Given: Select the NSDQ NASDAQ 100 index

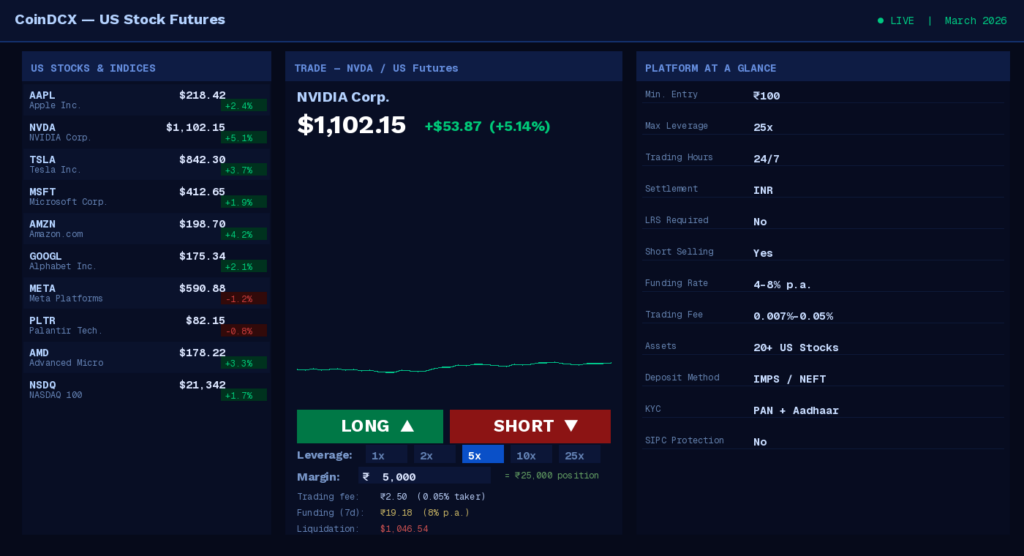Looking at the screenshot, I should point(146,389).
